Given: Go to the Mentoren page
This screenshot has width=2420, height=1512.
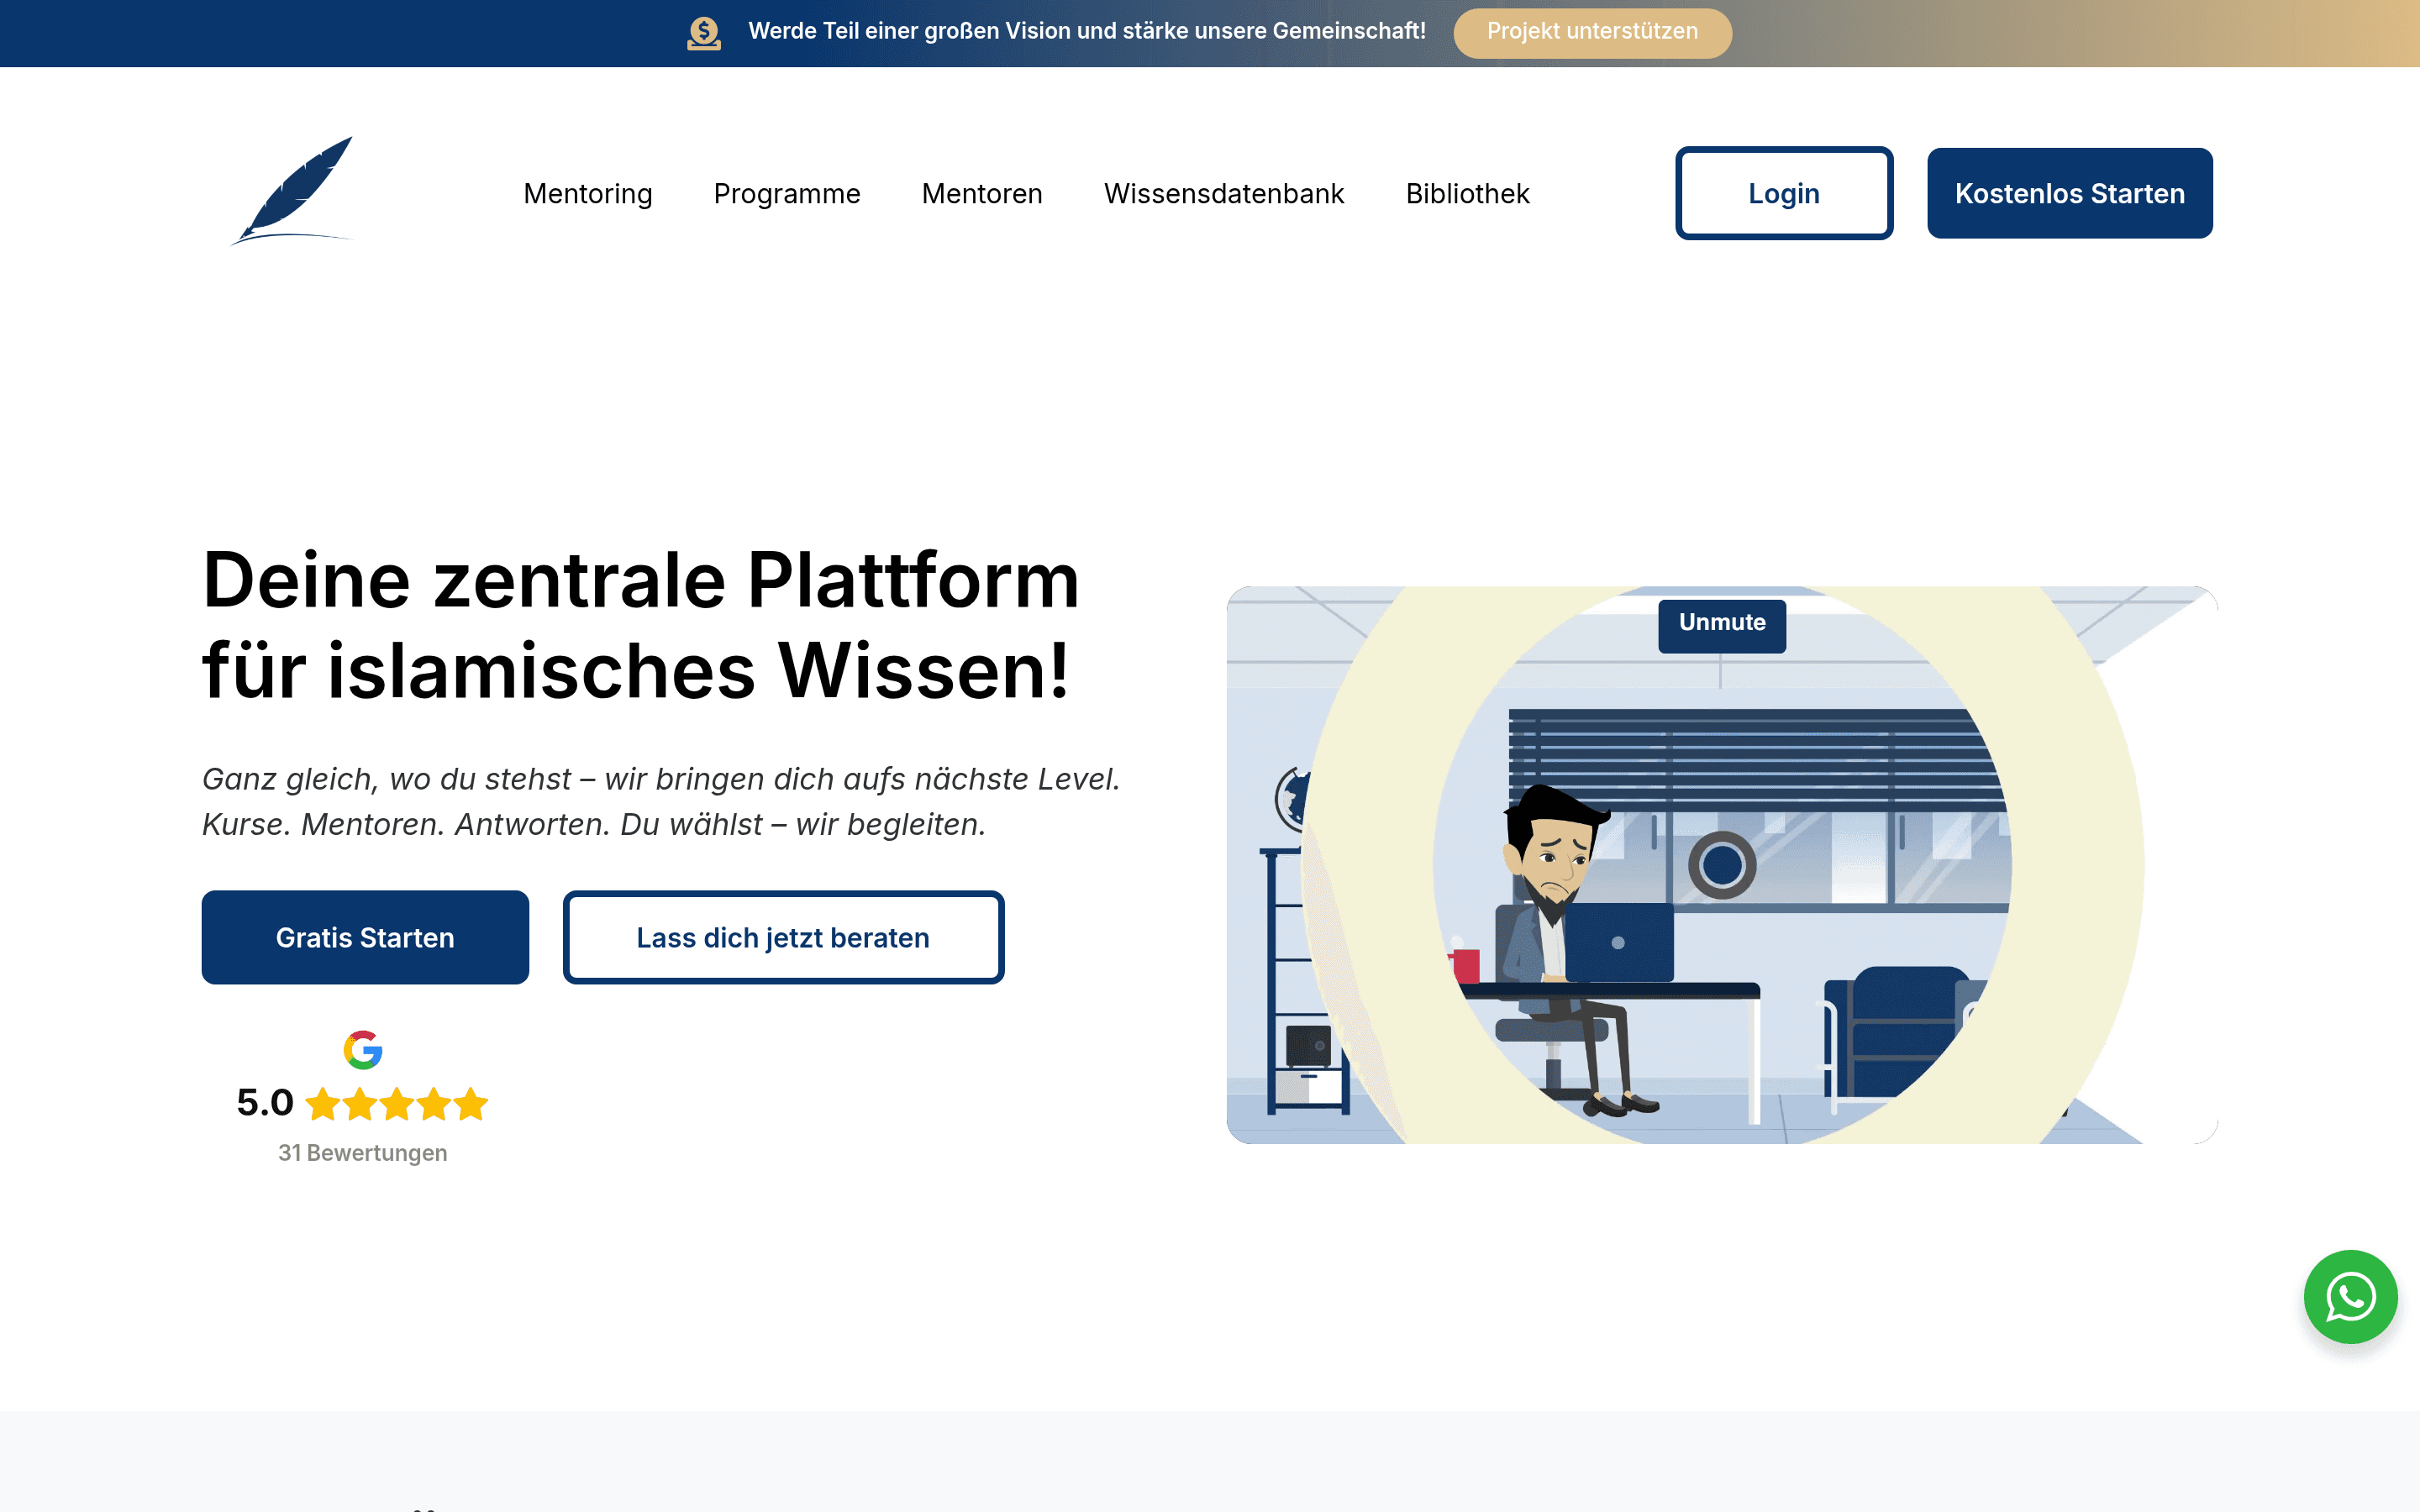Looking at the screenshot, I should (x=981, y=193).
